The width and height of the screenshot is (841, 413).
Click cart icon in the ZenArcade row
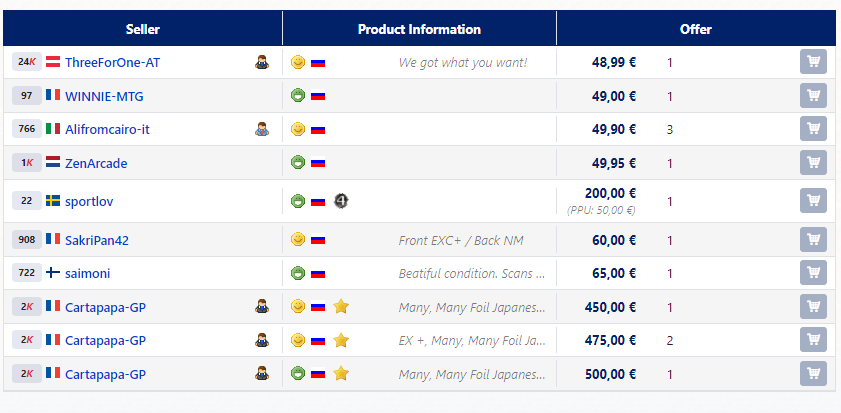tap(813, 163)
